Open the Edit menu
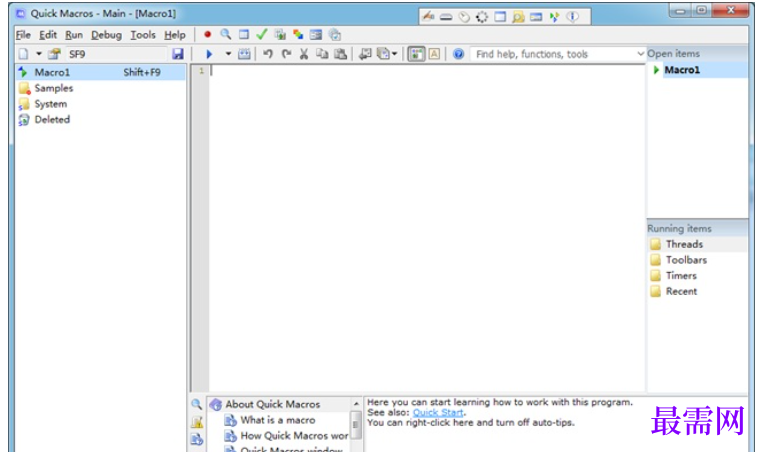This screenshot has width=763, height=452. click(48, 35)
